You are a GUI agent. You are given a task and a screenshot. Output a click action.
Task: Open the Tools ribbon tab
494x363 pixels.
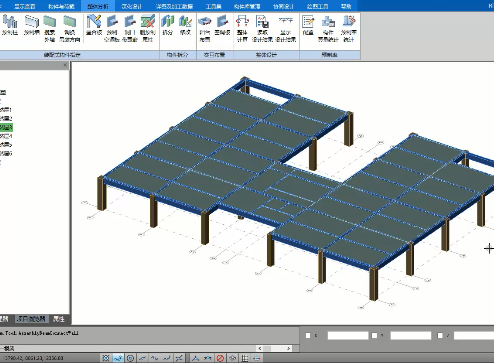point(213,6)
